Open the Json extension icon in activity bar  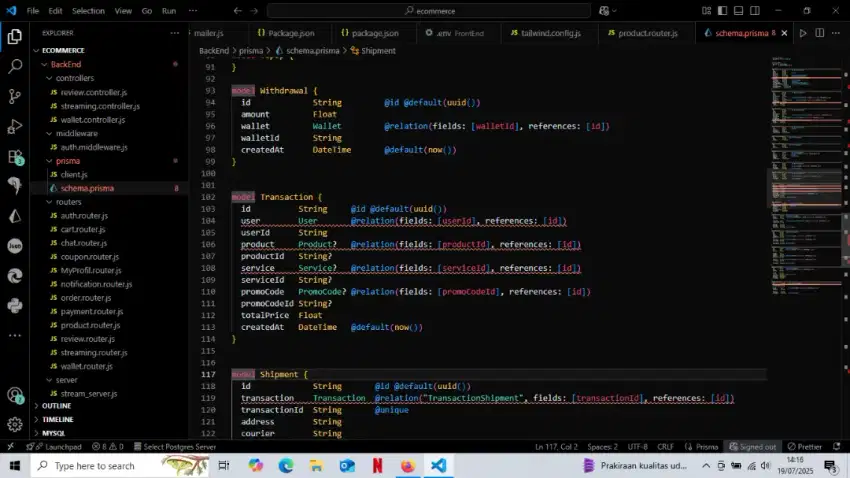[15, 246]
